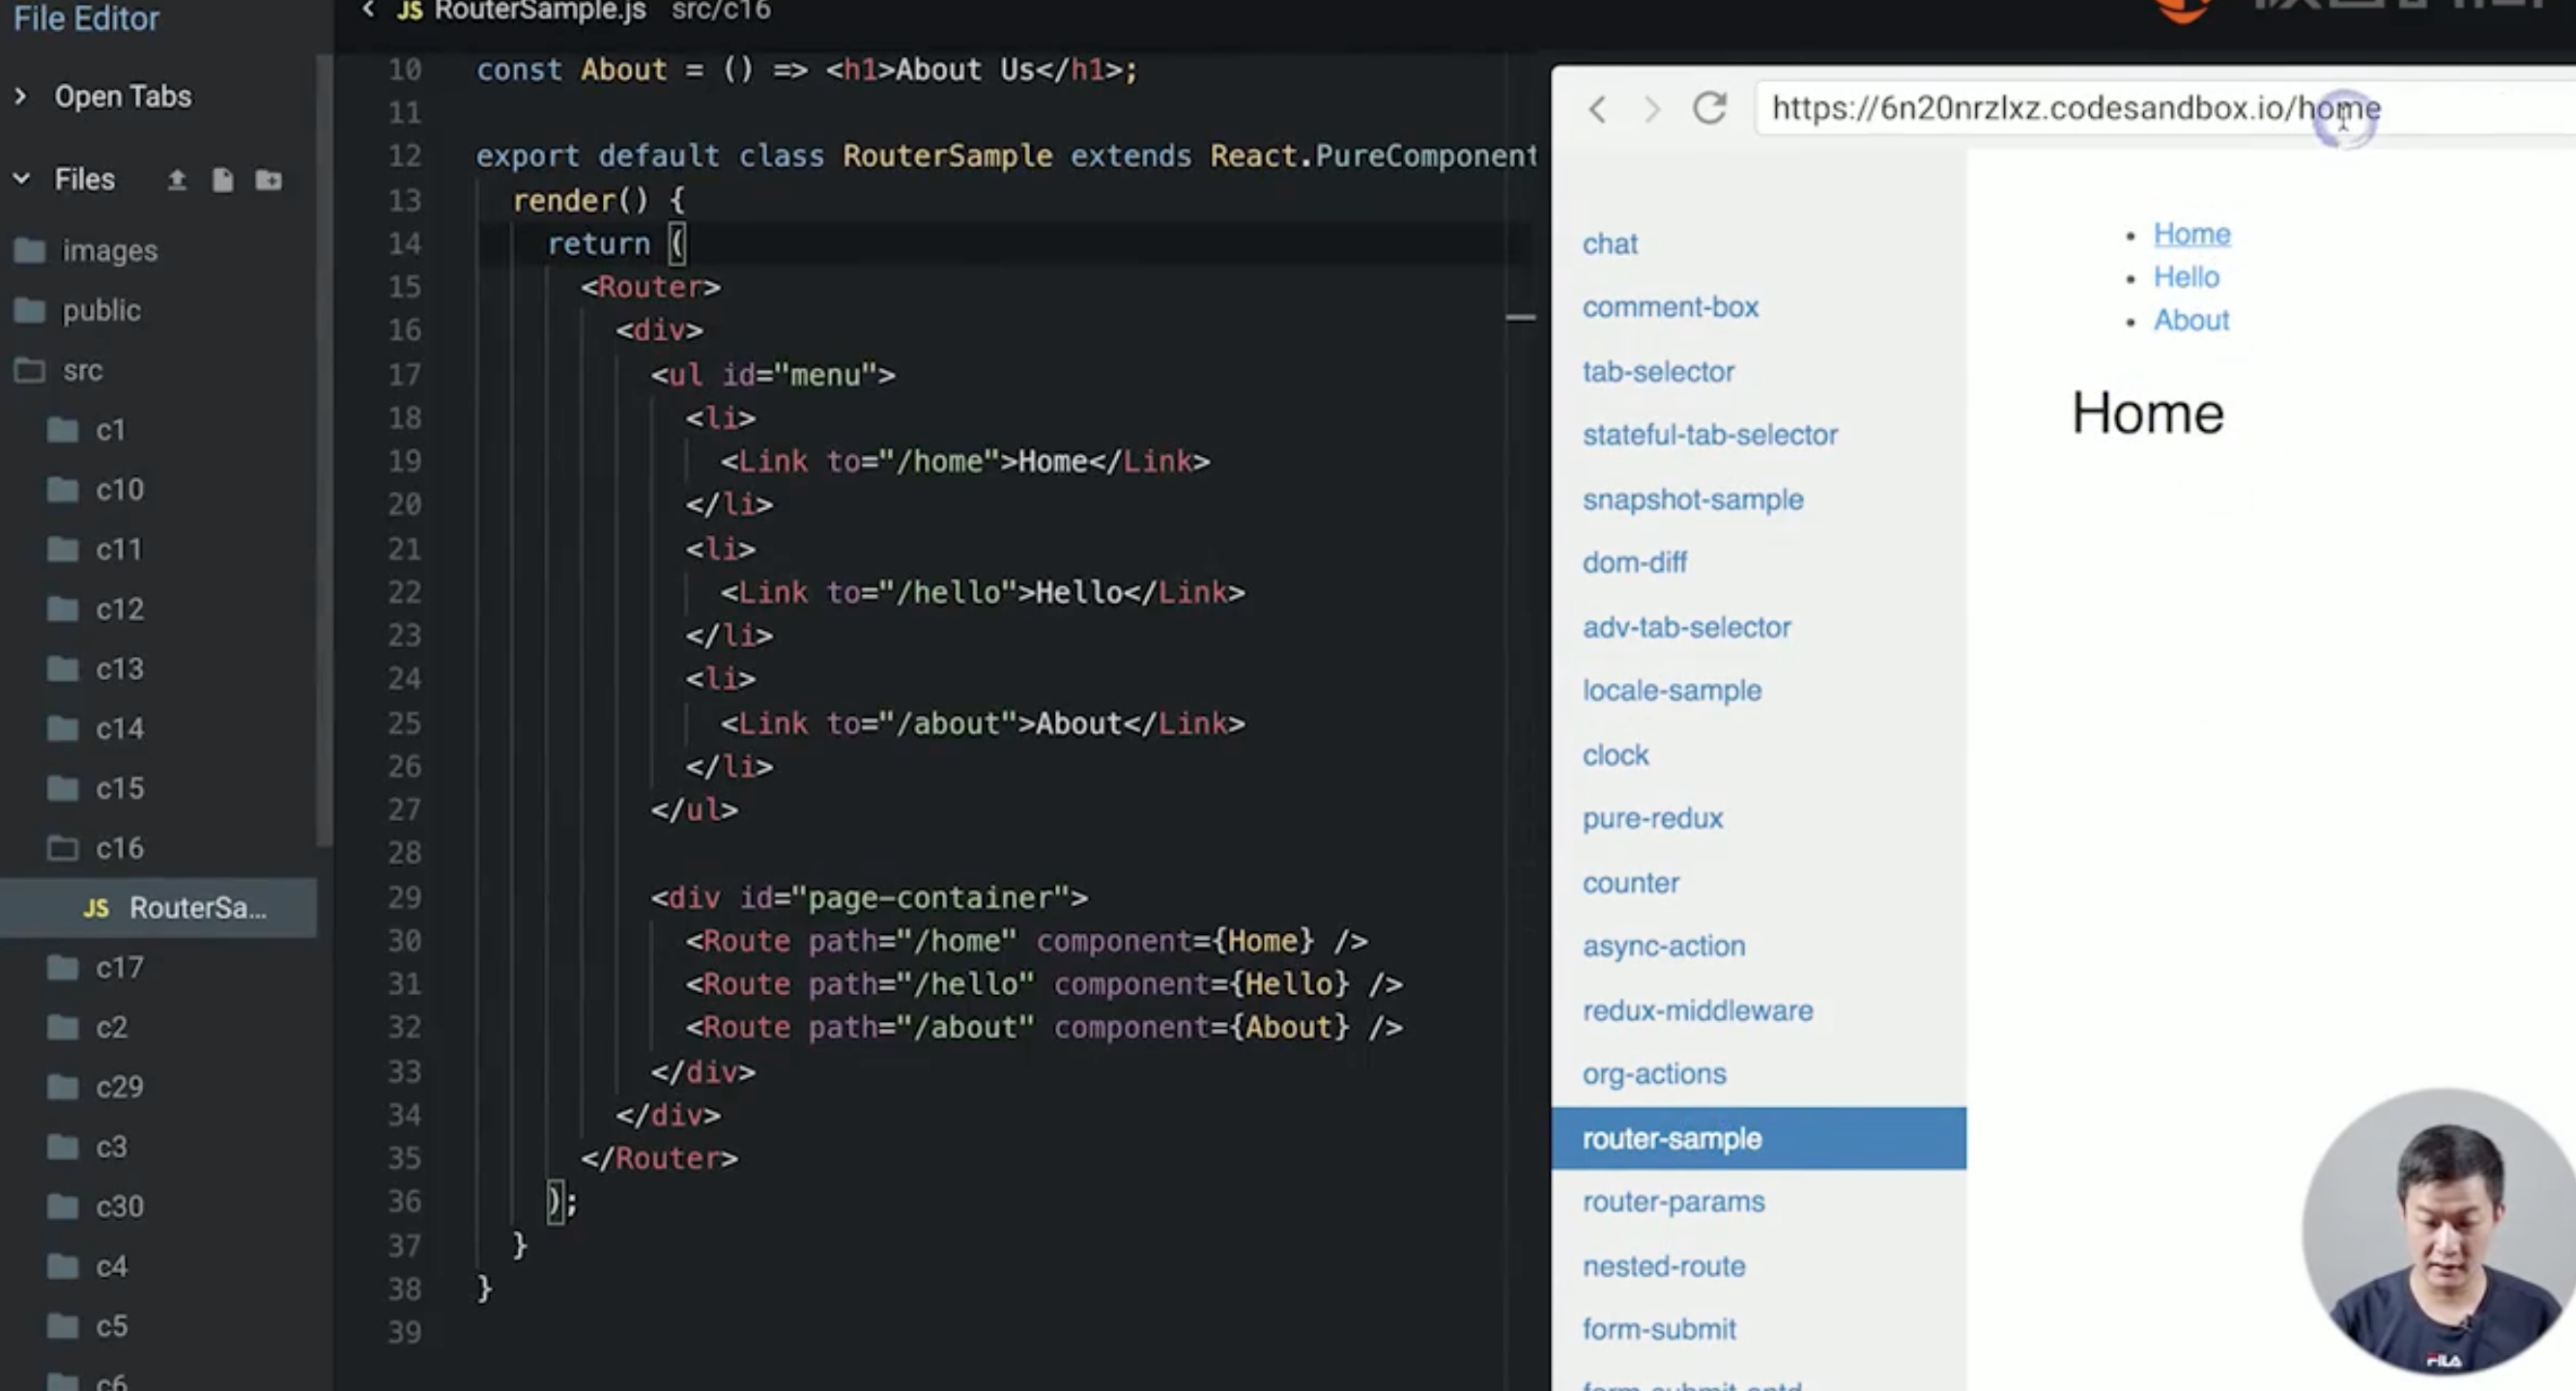The width and height of the screenshot is (2576, 1391).
Task: Click the browser forward arrow
Action: (1652, 109)
